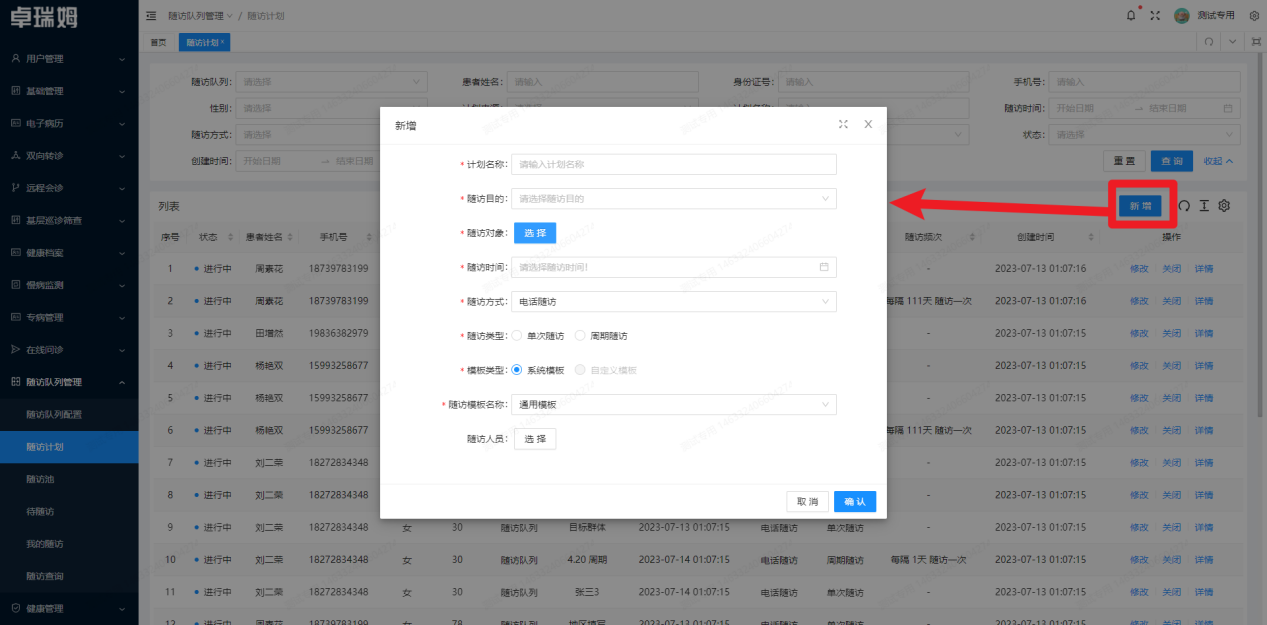The width and height of the screenshot is (1267, 625).
Task: Open the 随访方式 dropdown showing 电话随访
Action: pos(673,301)
